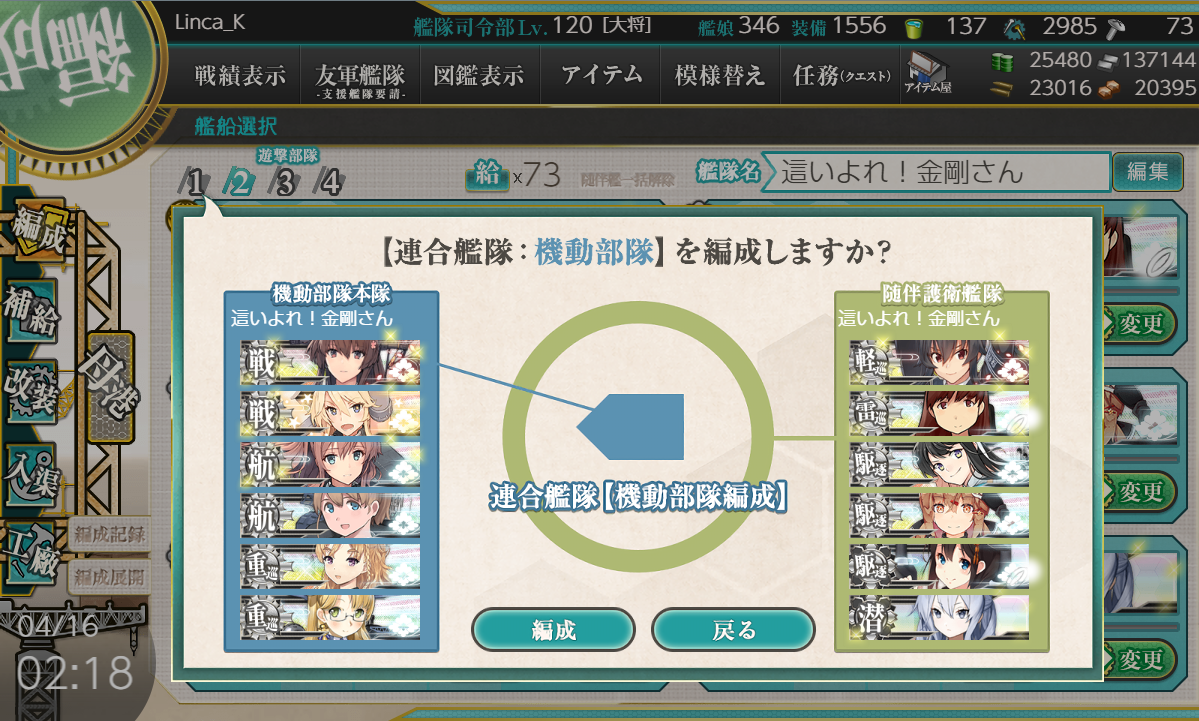Select the submarine 潜 ship card
Screen dimensions: 1199x721
point(940,618)
